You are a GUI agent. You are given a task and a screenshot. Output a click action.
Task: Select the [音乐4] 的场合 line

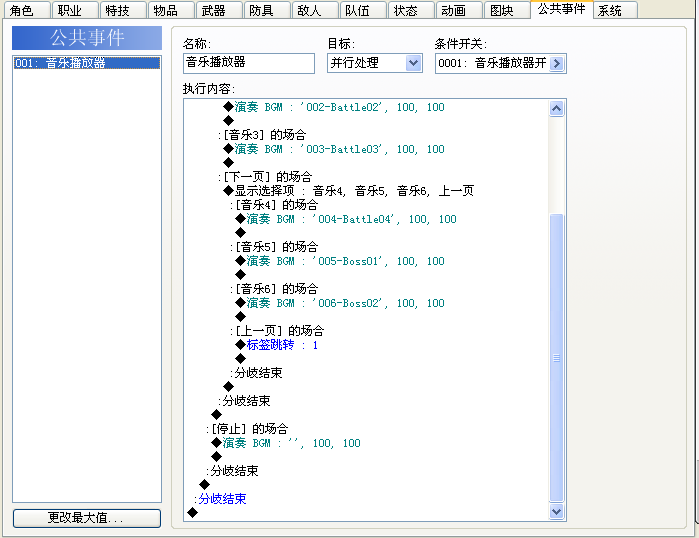[274, 205]
